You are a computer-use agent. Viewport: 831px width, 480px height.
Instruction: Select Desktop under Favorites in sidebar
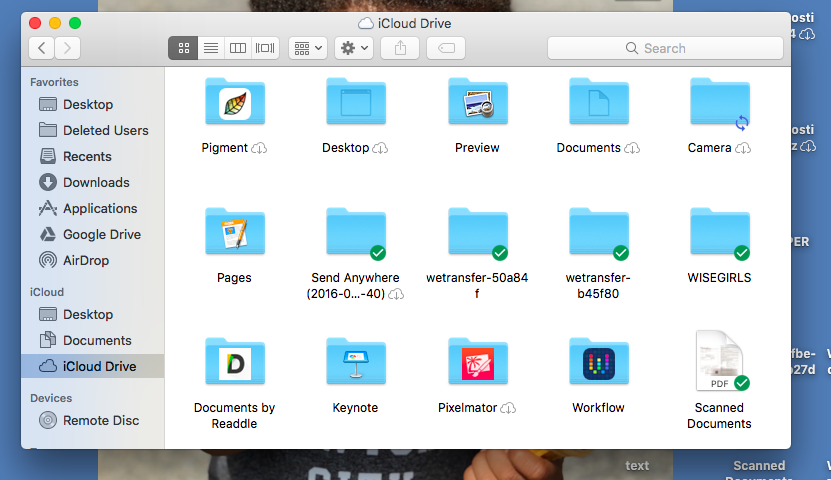[x=93, y=104]
